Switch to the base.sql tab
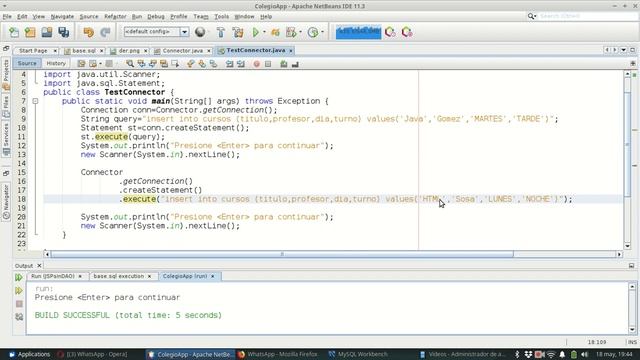The height and width of the screenshot is (360, 640). [x=84, y=51]
